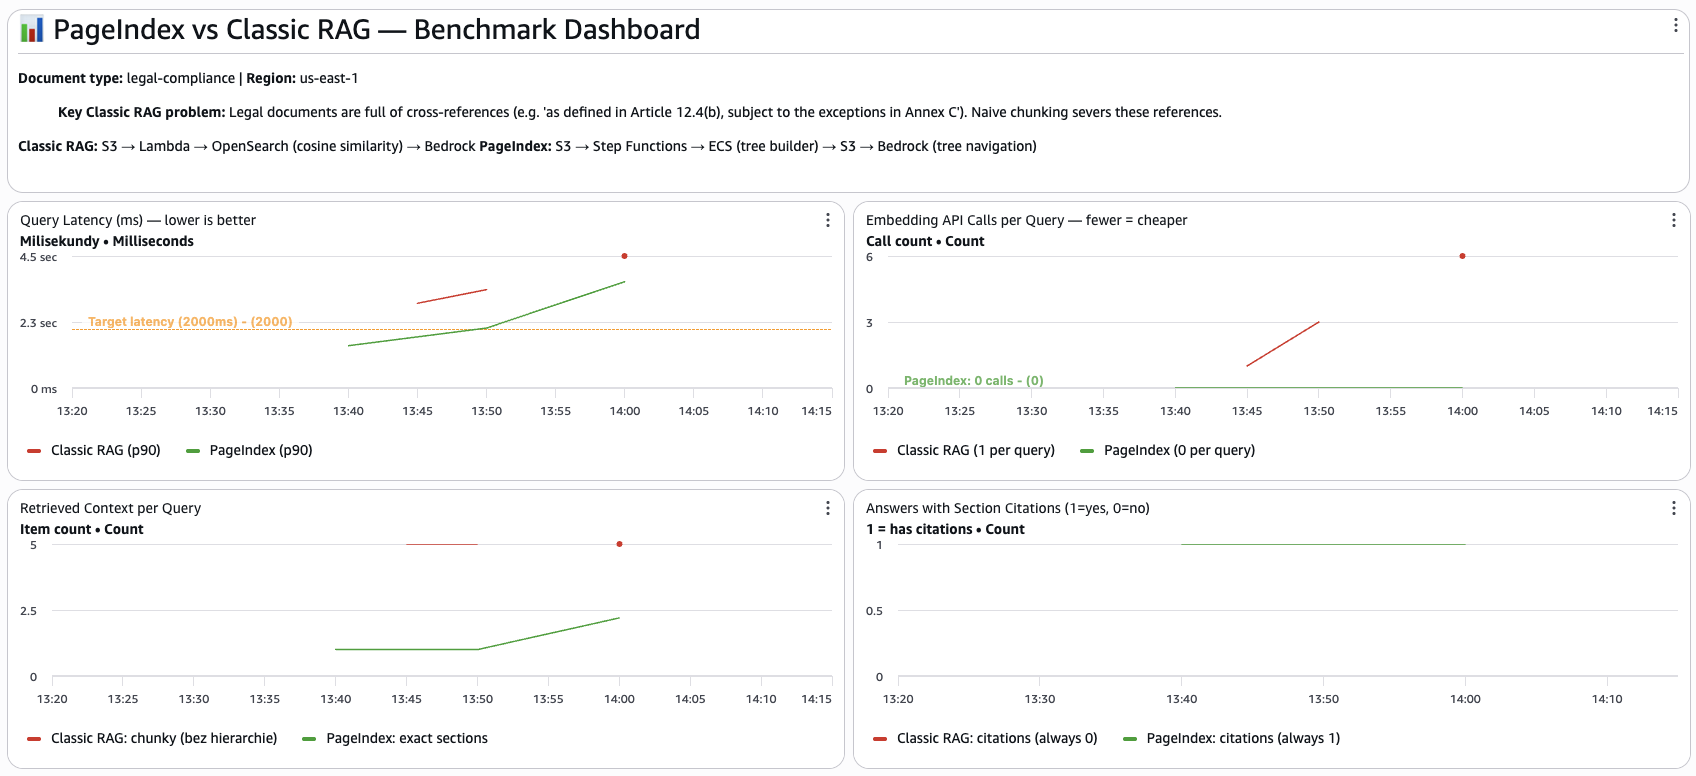Click the bar chart icon beside dashboard title
The image size is (1696, 776).
32,30
